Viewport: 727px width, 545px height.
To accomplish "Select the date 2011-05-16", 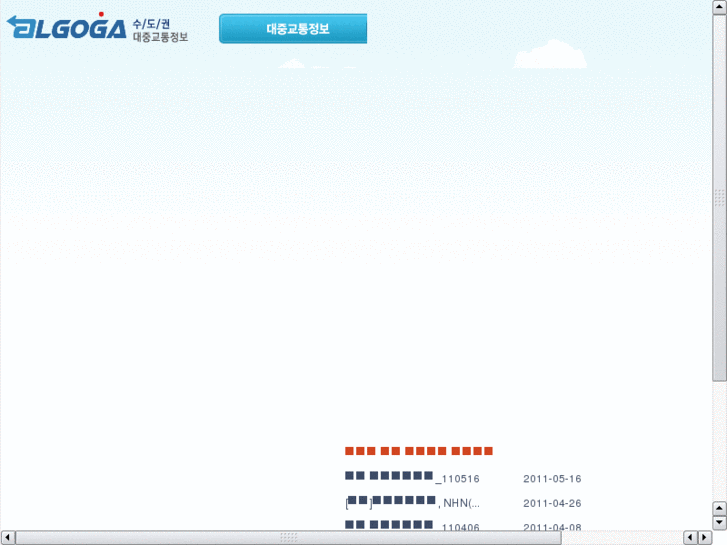I will pyautogui.click(x=552, y=479).
